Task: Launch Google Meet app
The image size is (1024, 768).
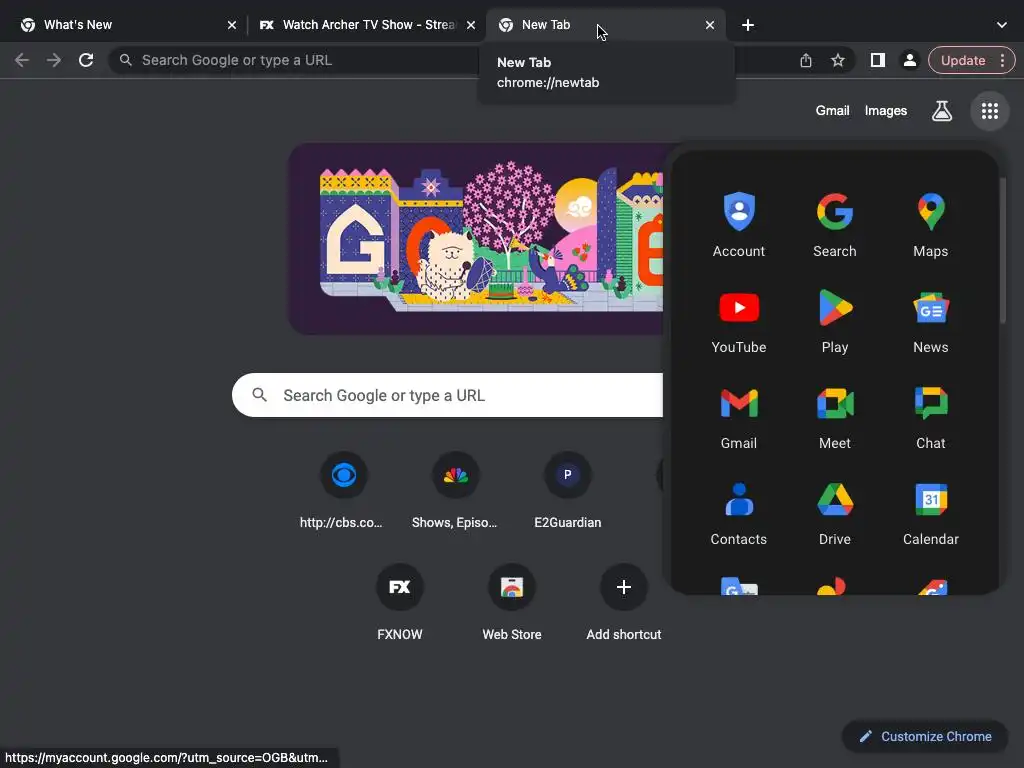Action: coord(835,416)
